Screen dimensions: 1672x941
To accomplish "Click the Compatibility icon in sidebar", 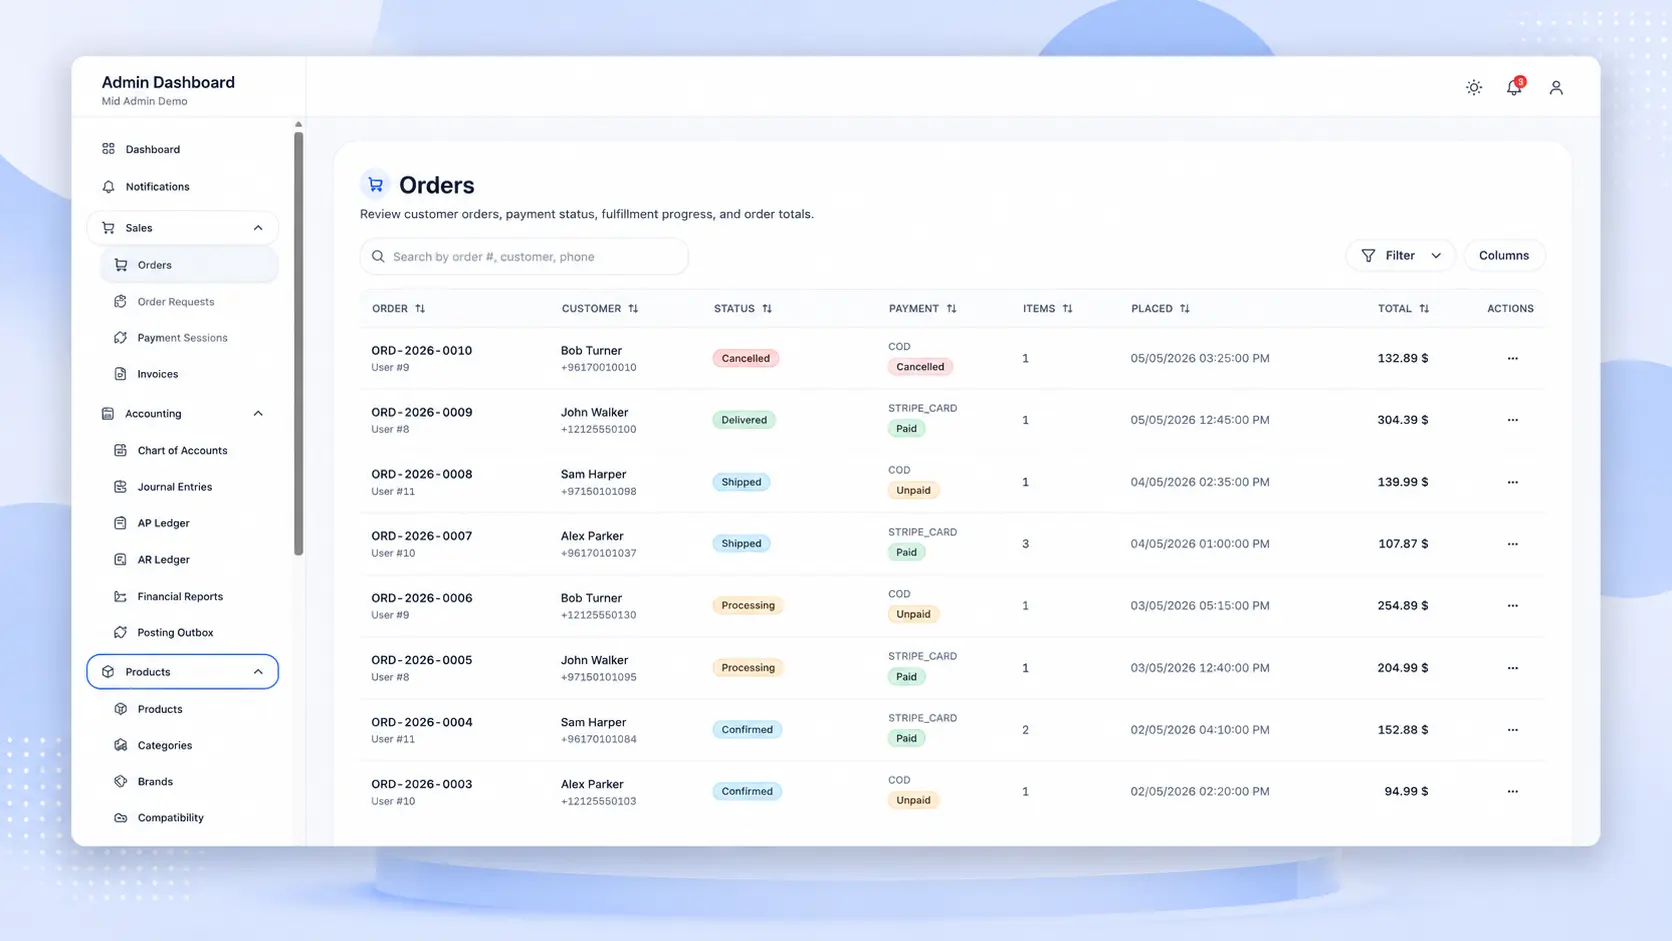I will tap(121, 818).
